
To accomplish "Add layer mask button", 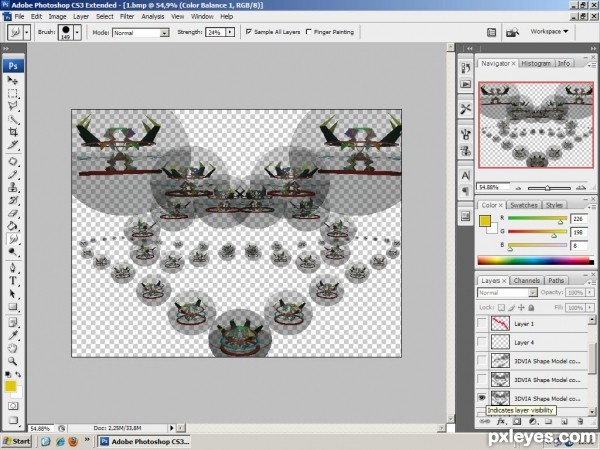I will (x=517, y=422).
